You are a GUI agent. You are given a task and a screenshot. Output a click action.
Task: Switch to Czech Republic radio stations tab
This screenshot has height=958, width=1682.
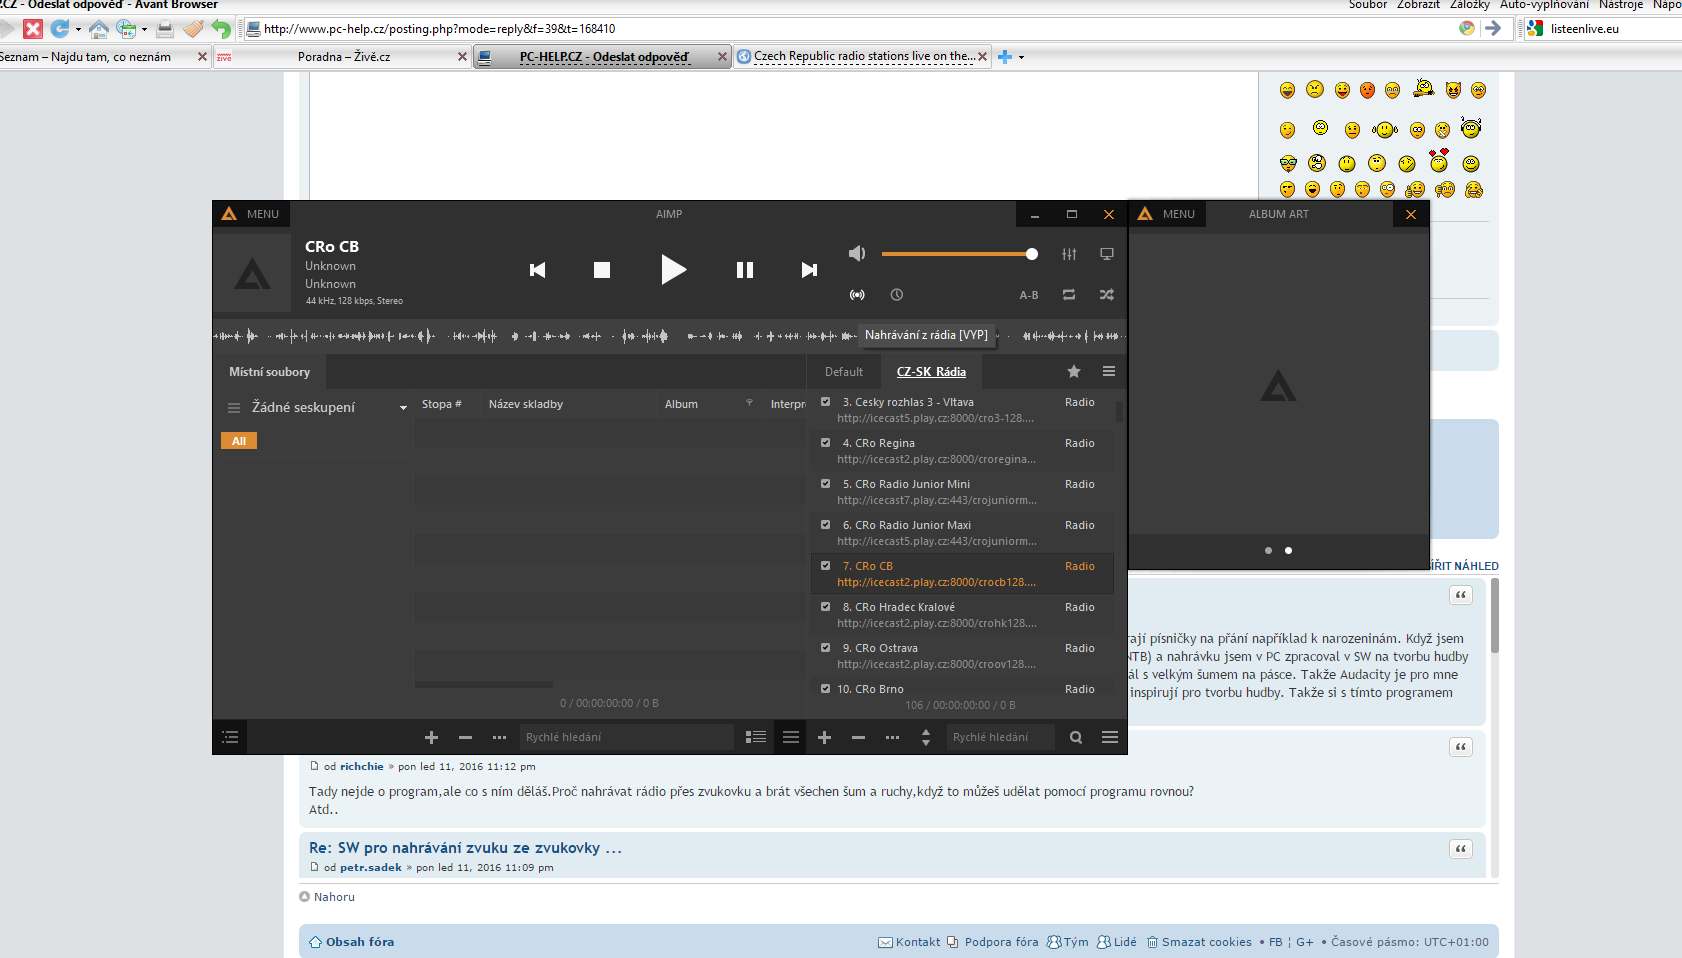click(863, 57)
